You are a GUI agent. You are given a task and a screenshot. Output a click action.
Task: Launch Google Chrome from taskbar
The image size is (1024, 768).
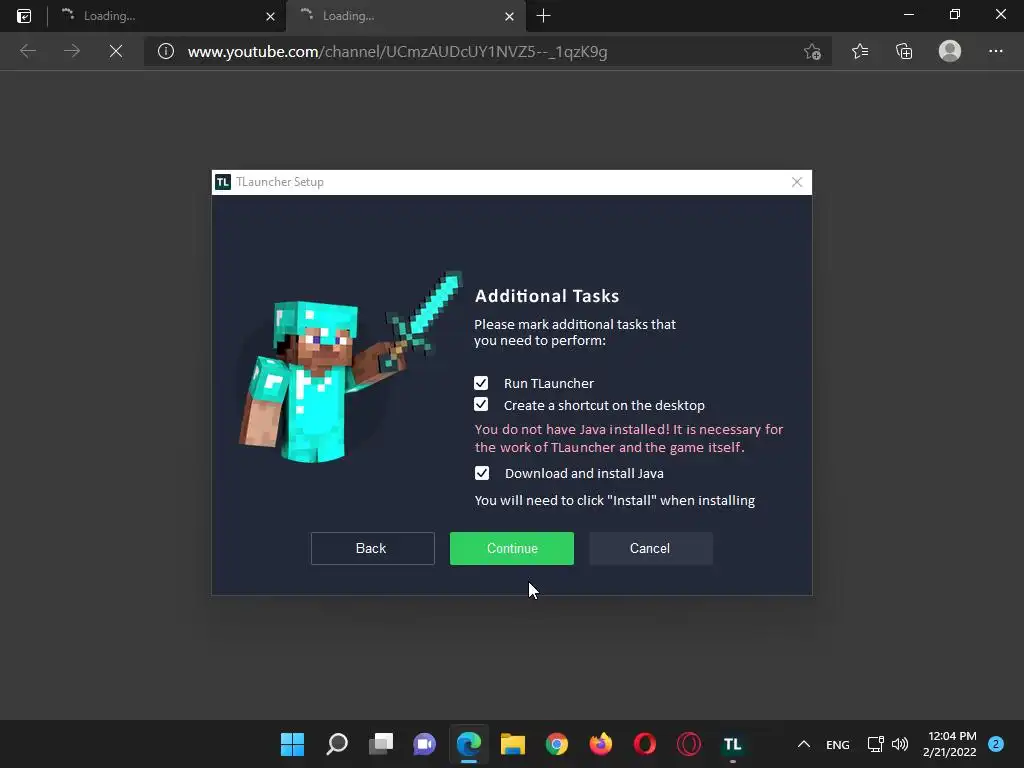tap(556, 744)
